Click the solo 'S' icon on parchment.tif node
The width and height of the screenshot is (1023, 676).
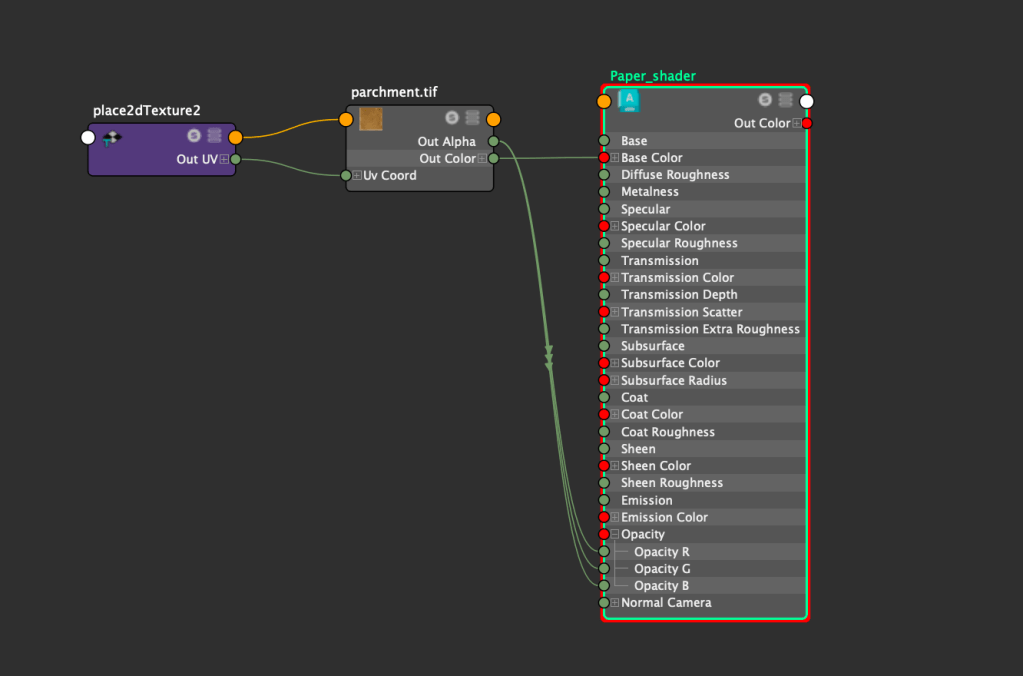click(x=452, y=119)
